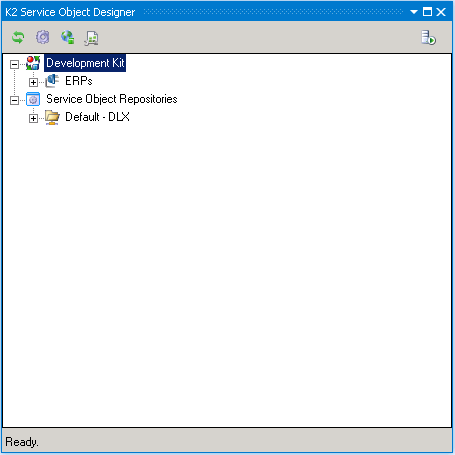Open the gear settings toolbar icon
Screen dimensions: 455x455
[43, 37]
